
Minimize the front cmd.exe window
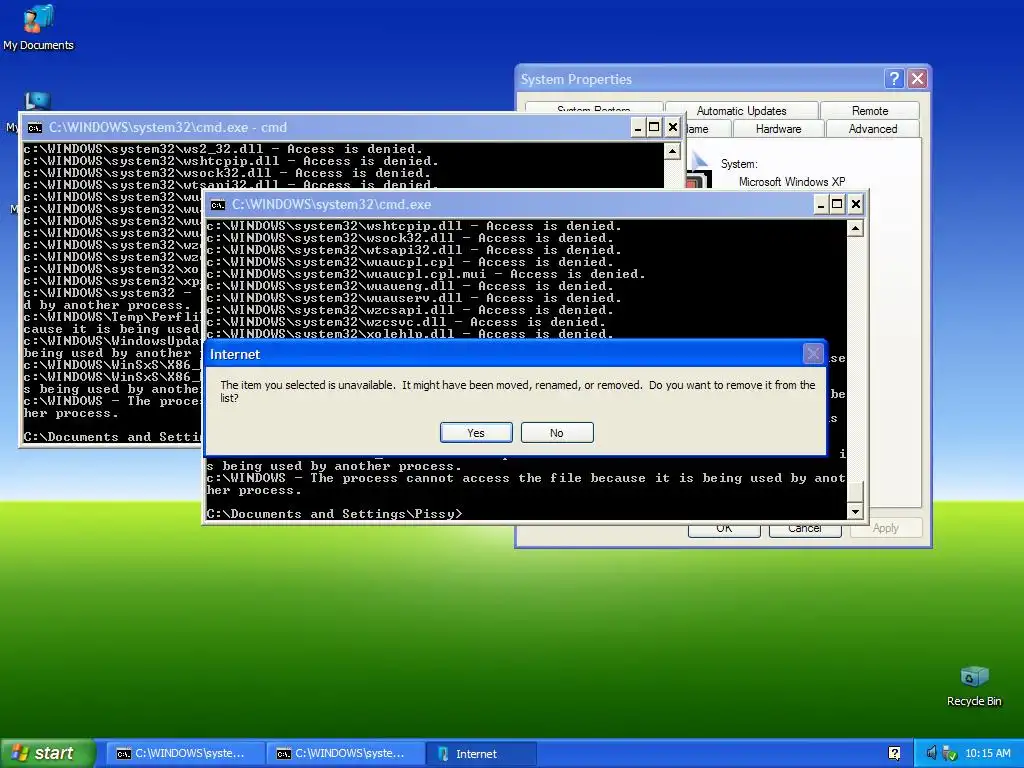(821, 204)
